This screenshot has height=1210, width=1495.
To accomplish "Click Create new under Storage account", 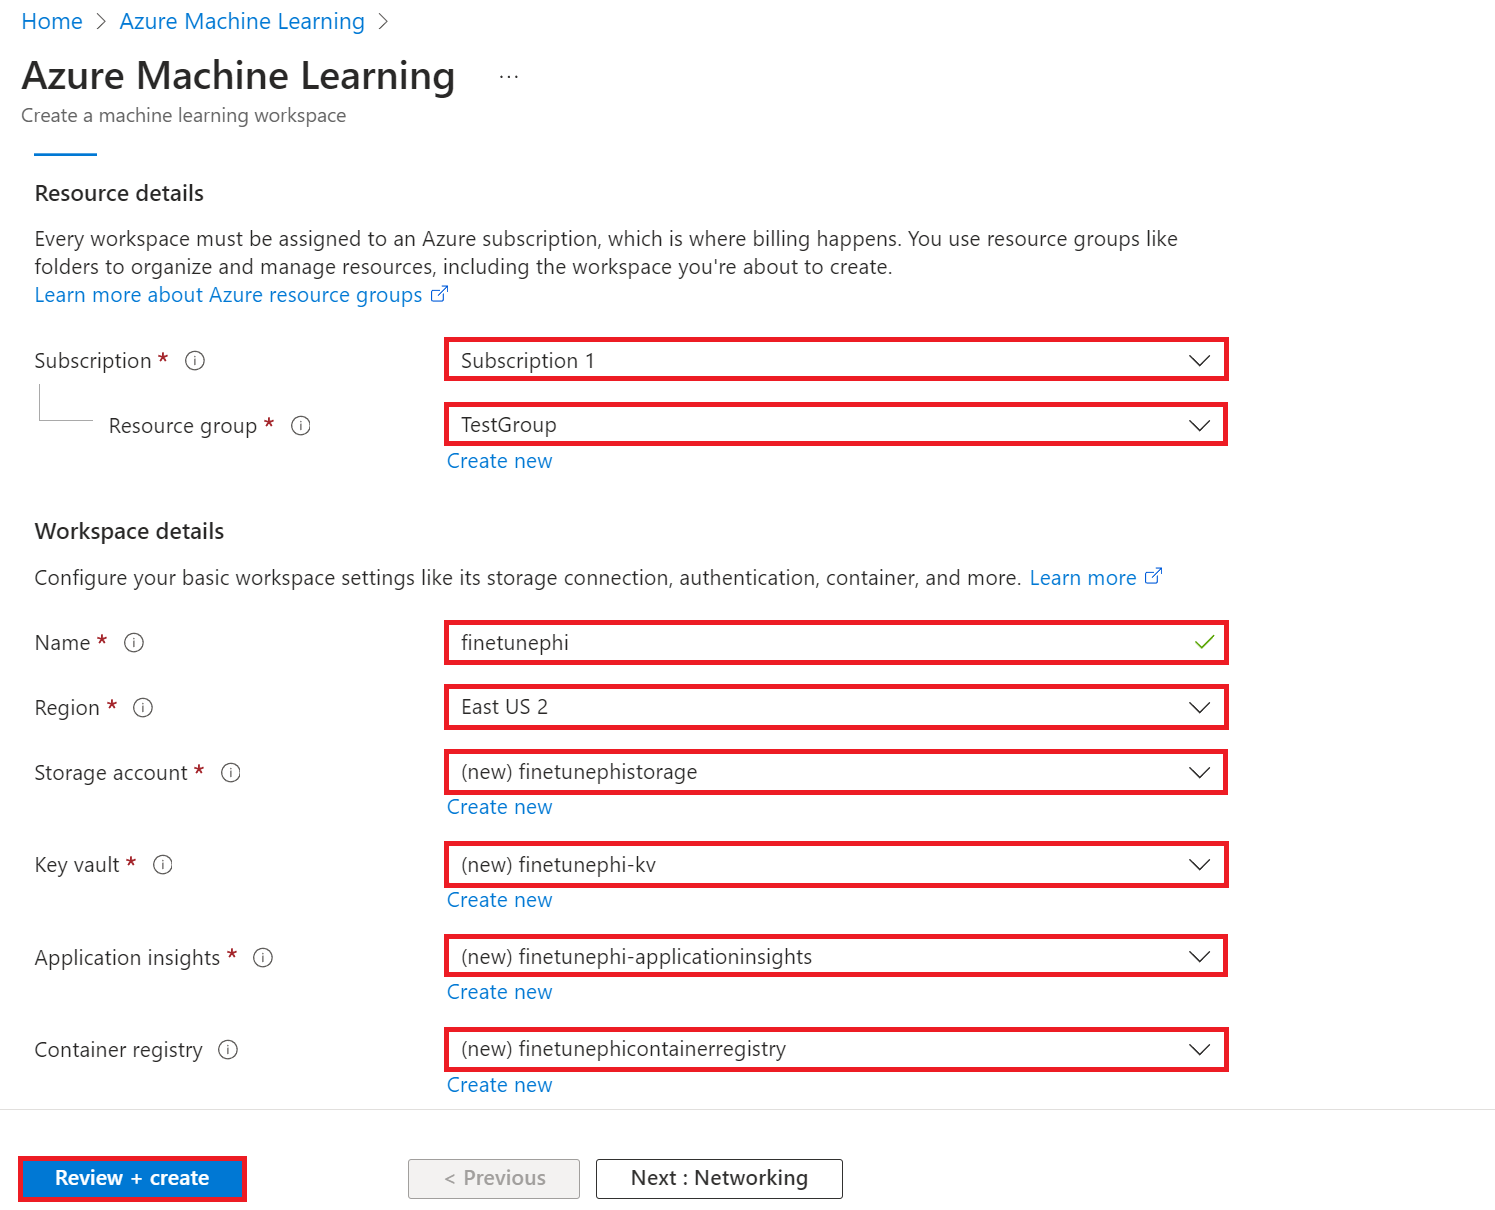I will tap(499, 807).
